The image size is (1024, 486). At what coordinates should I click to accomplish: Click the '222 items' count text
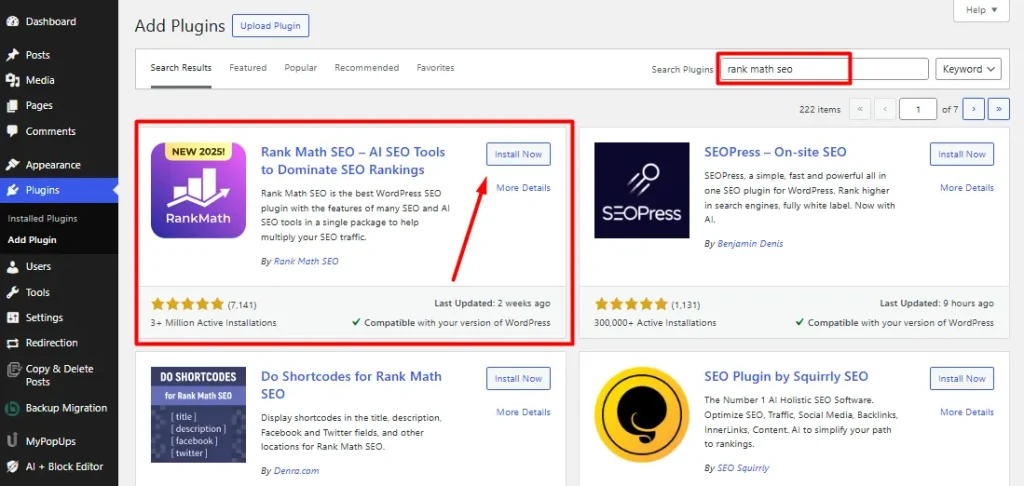coord(820,110)
